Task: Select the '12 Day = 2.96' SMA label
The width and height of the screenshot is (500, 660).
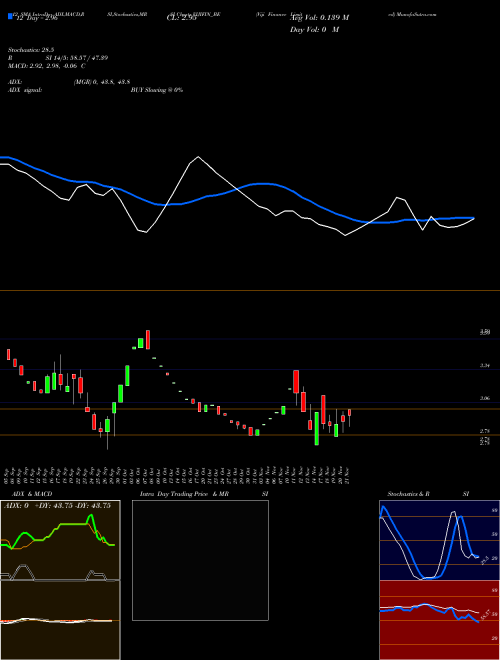Action: (x=37, y=19)
